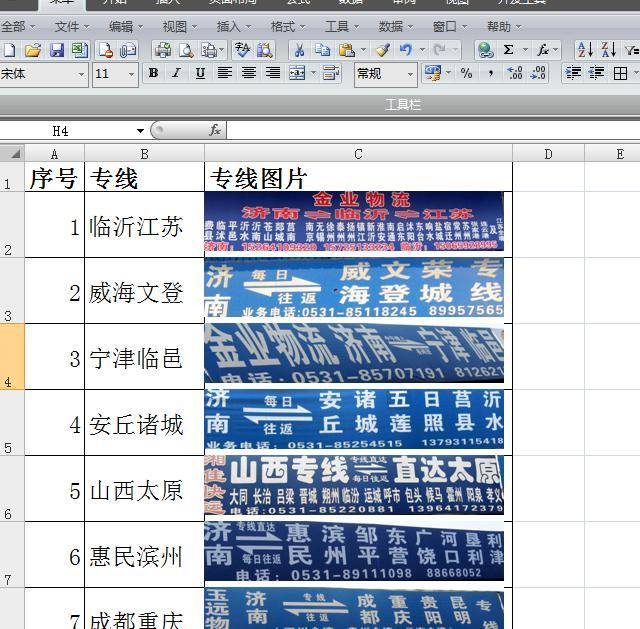The image size is (640, 629).
Task: Click the New blank workbook icon
Action: [9, 50]
